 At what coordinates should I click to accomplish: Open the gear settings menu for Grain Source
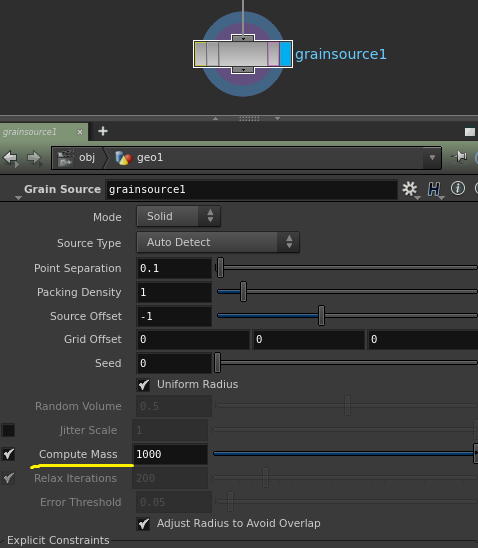click(x=410, y=189)
